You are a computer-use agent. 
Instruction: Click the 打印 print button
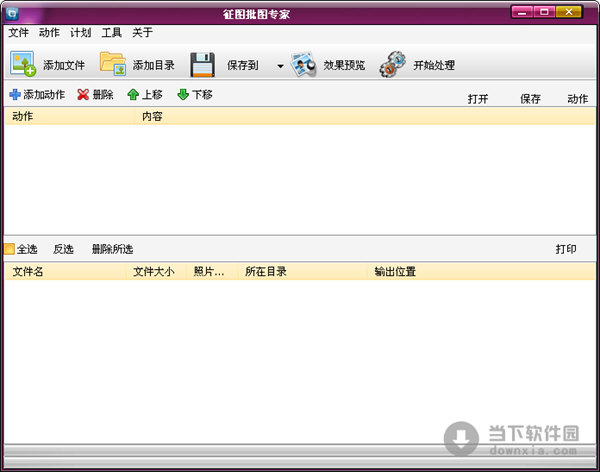pos(566,249)
